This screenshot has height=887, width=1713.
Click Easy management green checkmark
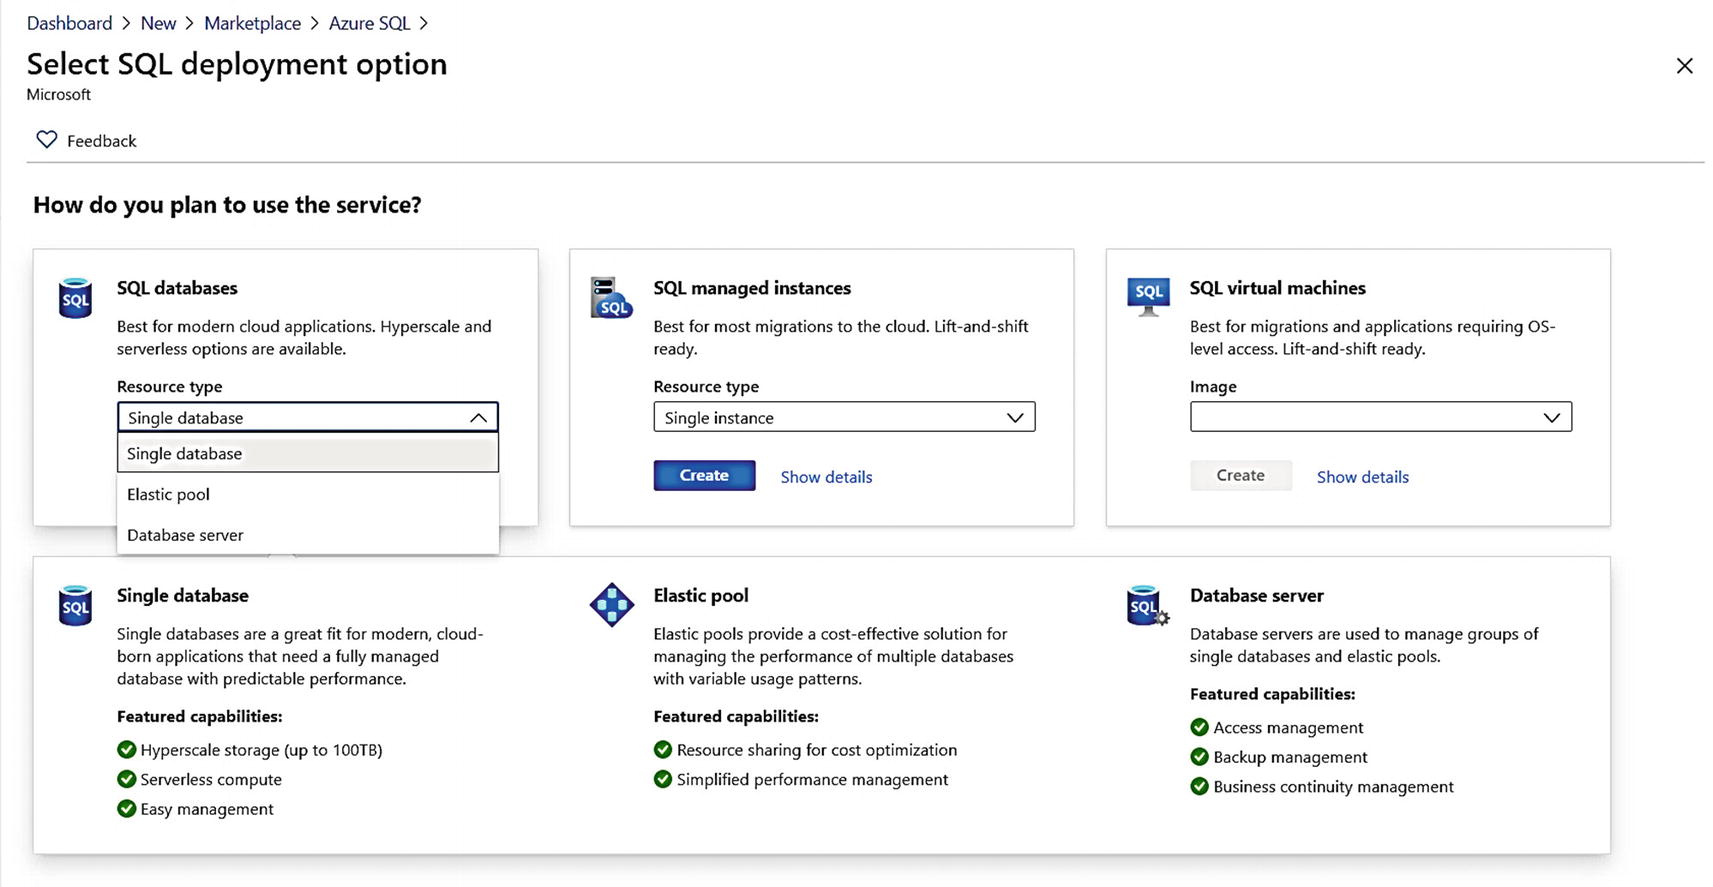pyautogui.click(x=126, y=809)
